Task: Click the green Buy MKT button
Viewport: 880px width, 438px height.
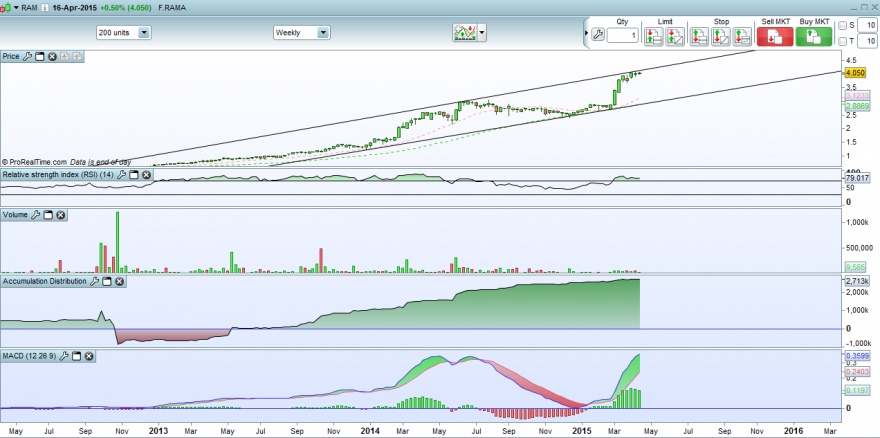Action: point(814,36)
